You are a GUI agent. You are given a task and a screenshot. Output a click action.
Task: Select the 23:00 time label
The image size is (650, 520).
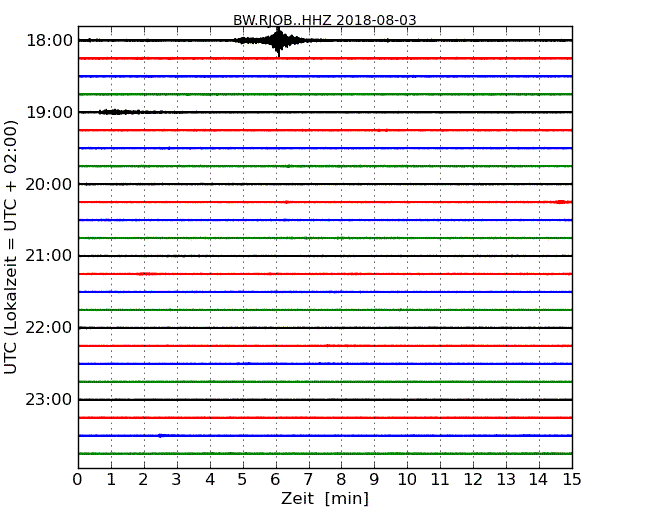pos(49,399)
